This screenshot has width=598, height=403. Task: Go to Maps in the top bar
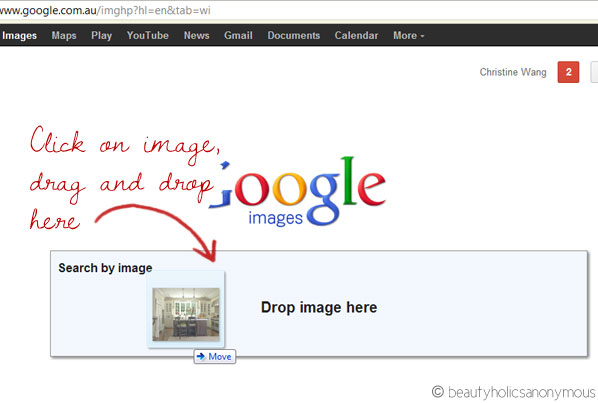64,35
